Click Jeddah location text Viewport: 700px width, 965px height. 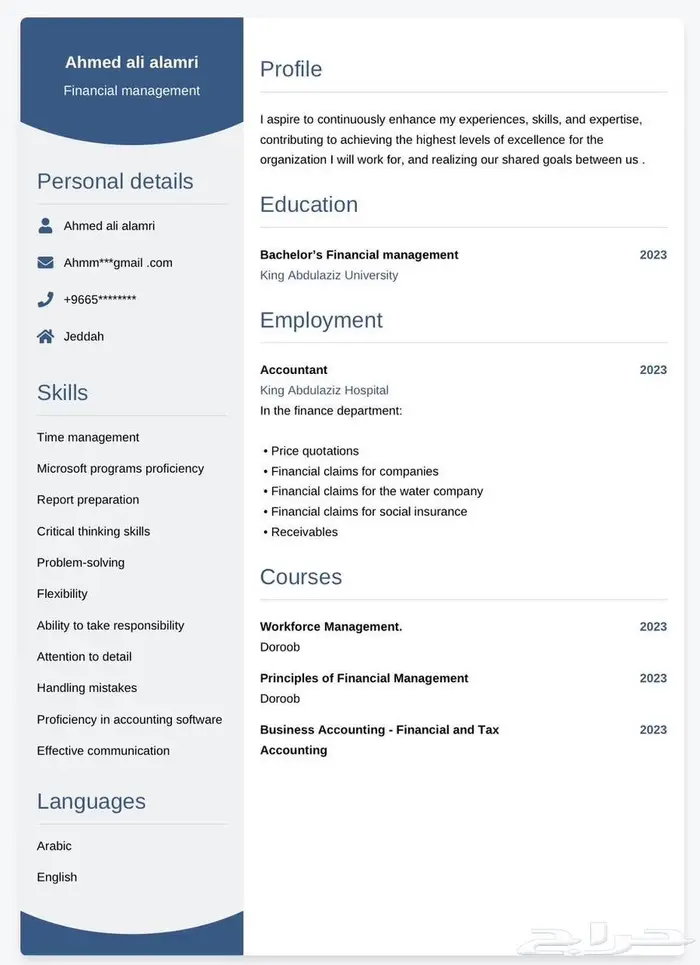click(x=84, y=336)
